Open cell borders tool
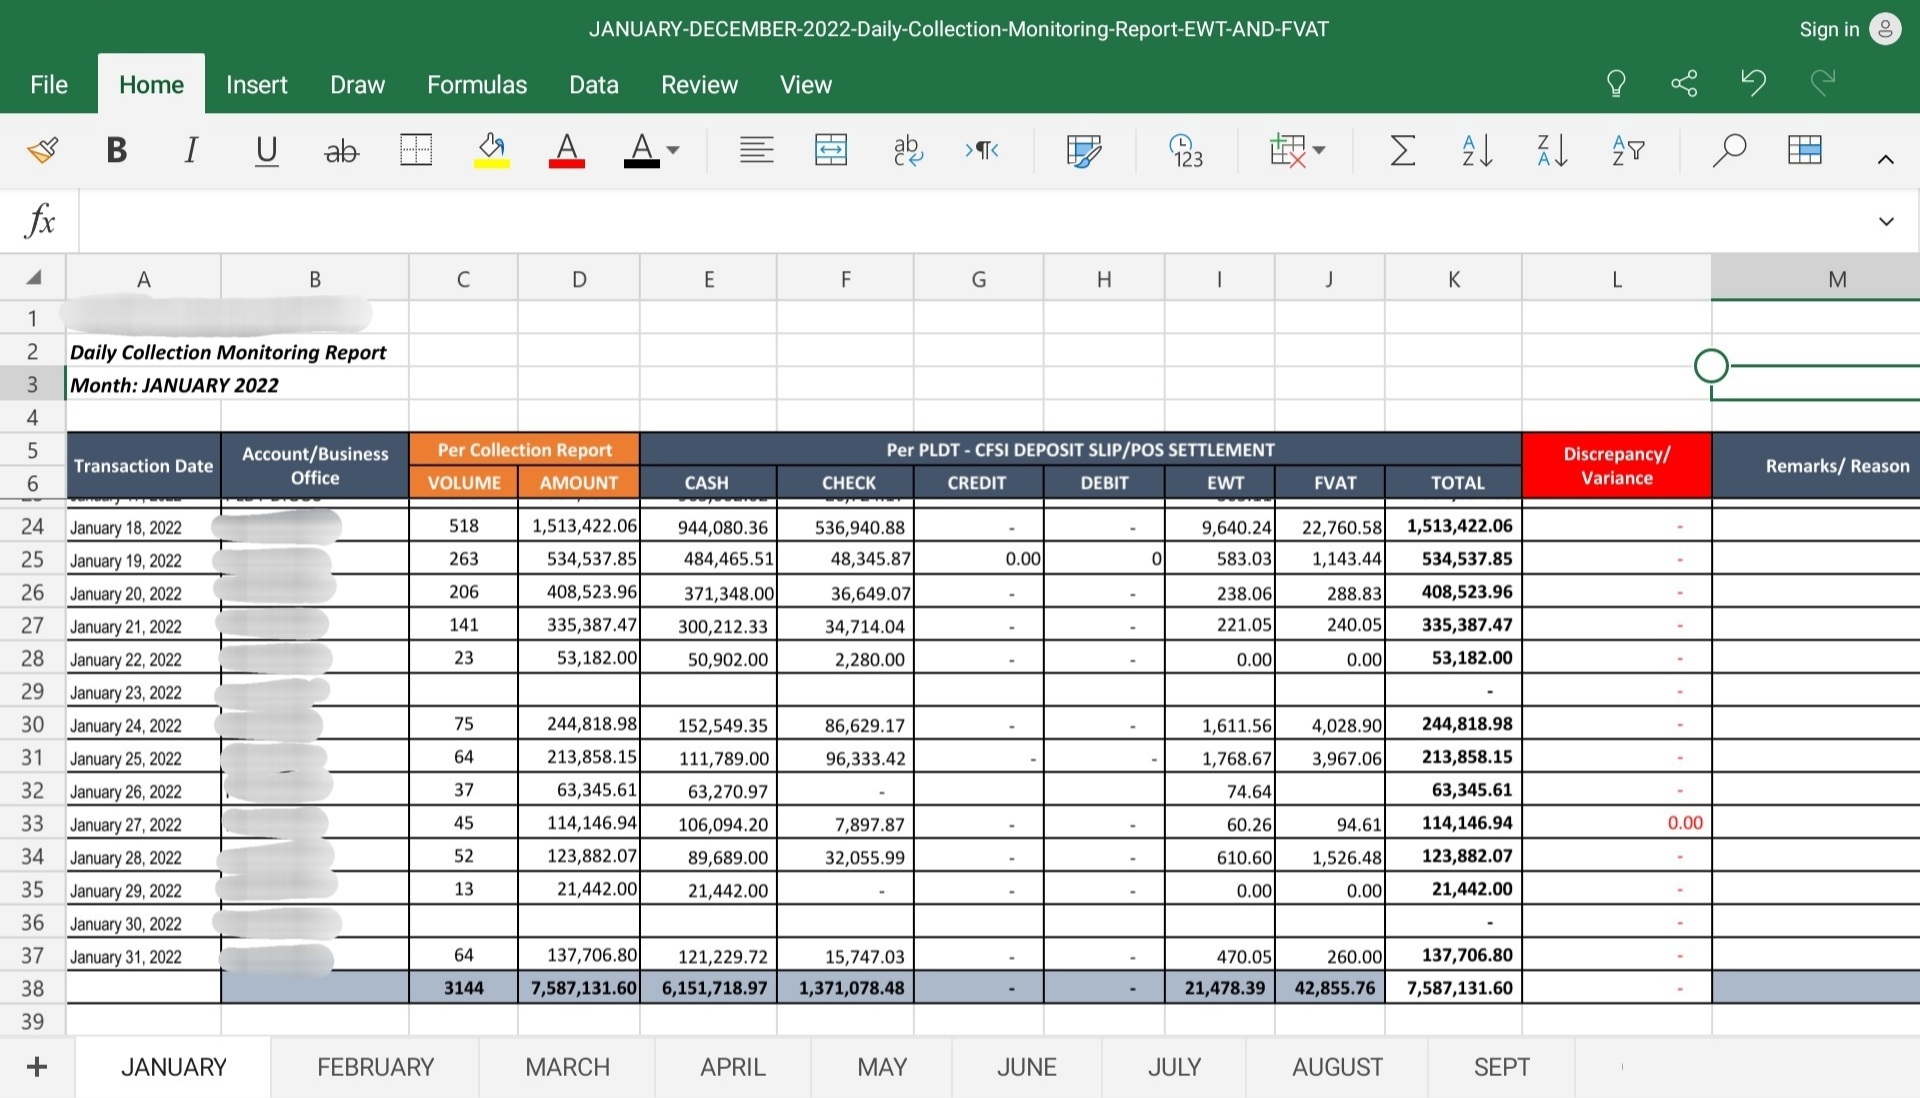The width and height of the screenshot is (1920, 1098). tap(416, 150)
